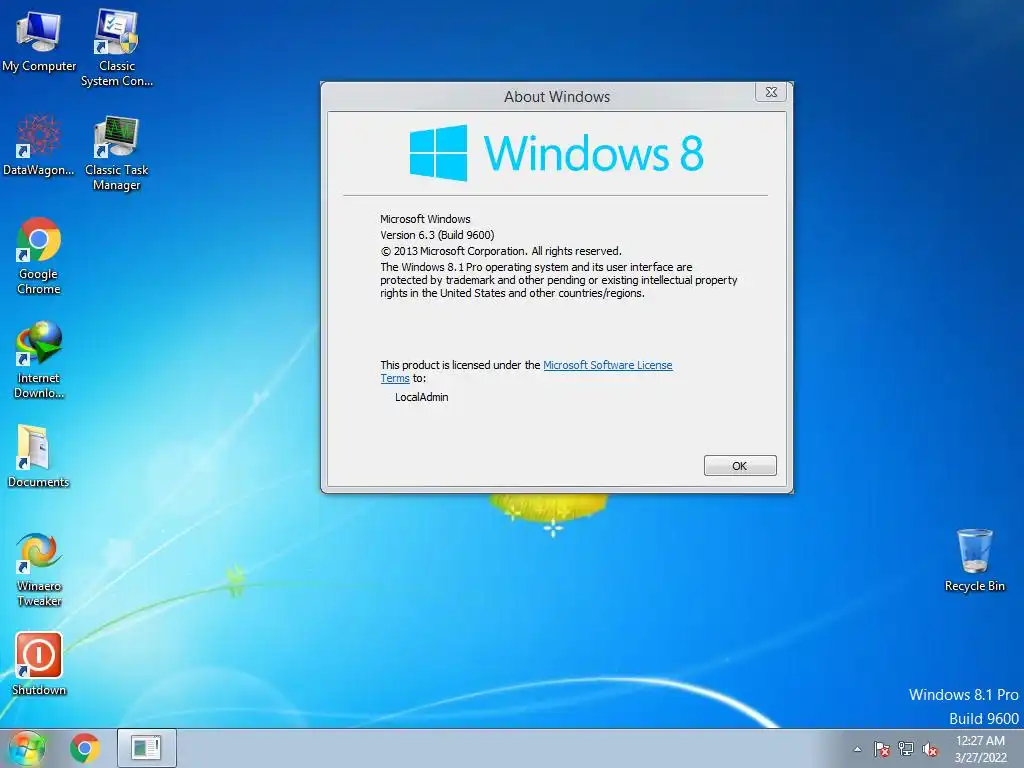Open the taskbar clock and date

click(x=980, y=749)
